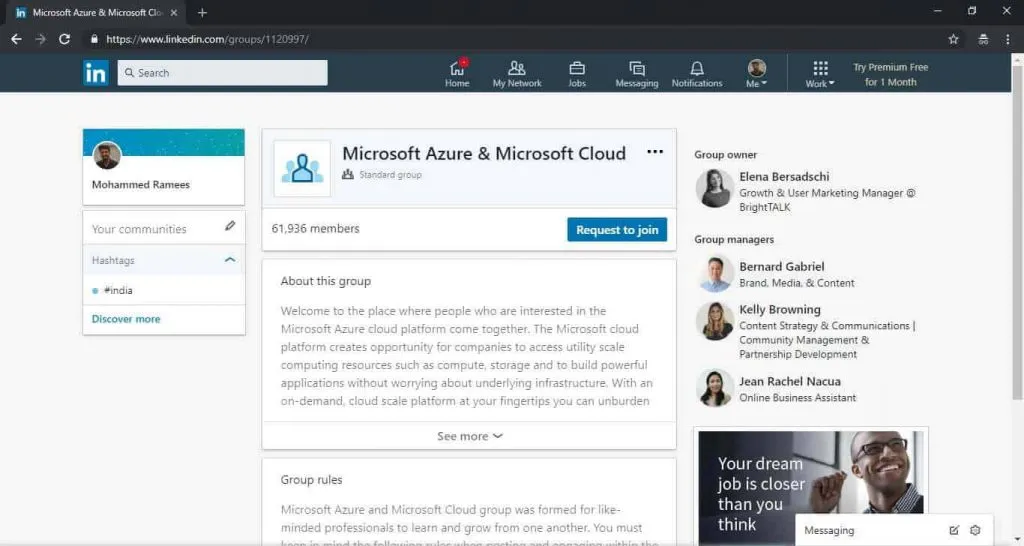
Task: Close the Microsoft Azure LinkedIn tab
Action: [x=174, y=12]
